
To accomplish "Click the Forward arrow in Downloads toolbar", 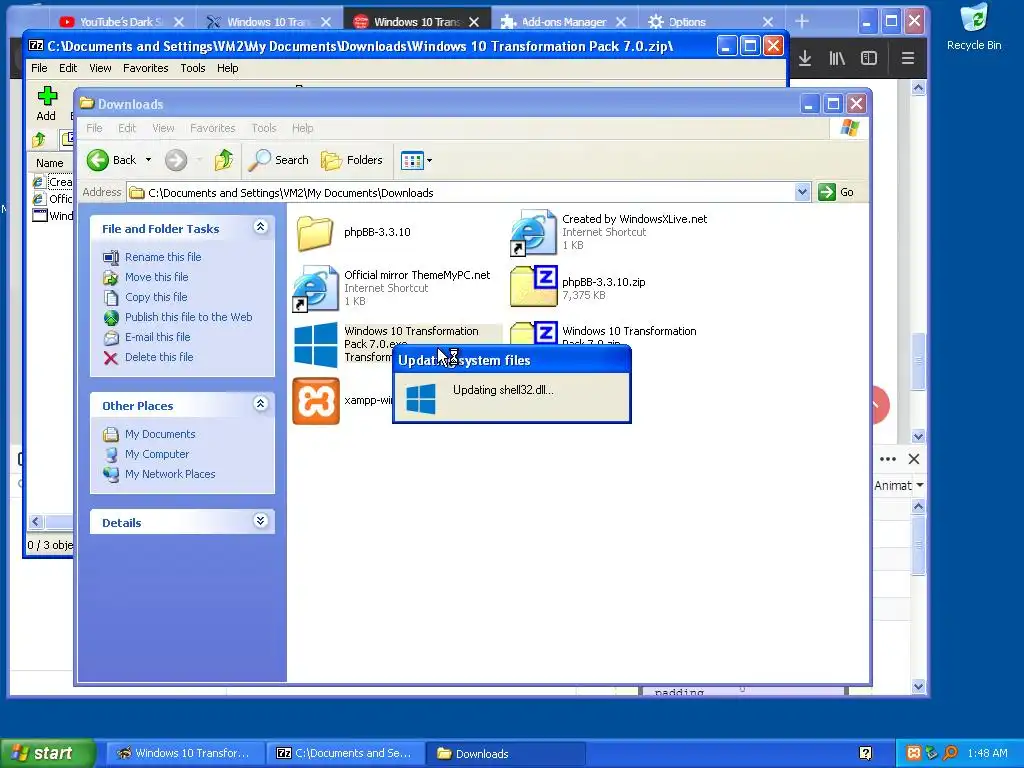I will (176, 160).
